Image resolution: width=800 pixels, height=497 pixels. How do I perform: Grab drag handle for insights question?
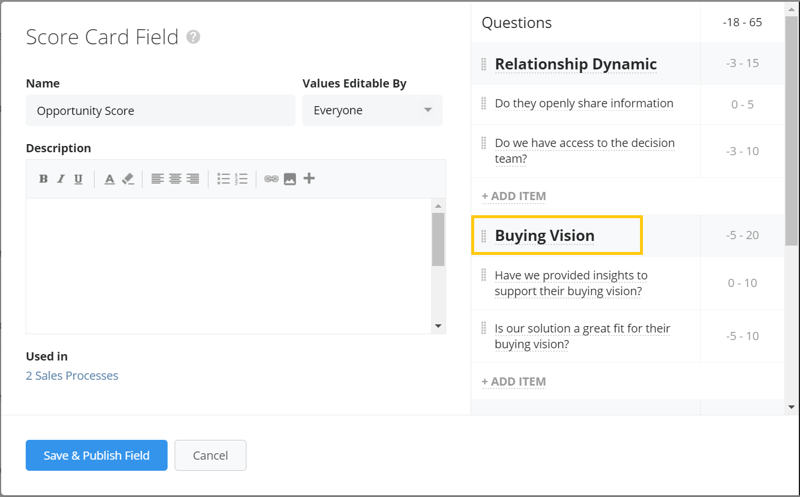pos(484,275)
